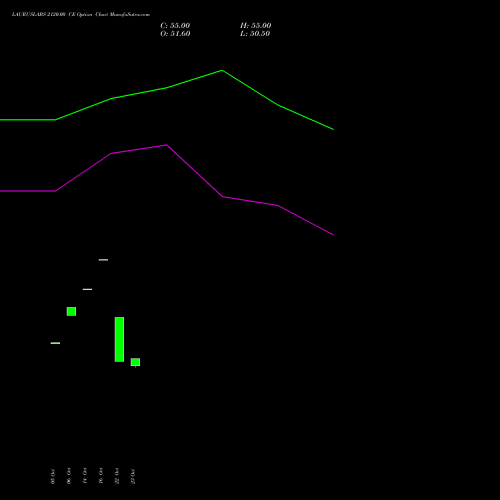
Task: Click the first date label on the axis
Action: [53, 476]
